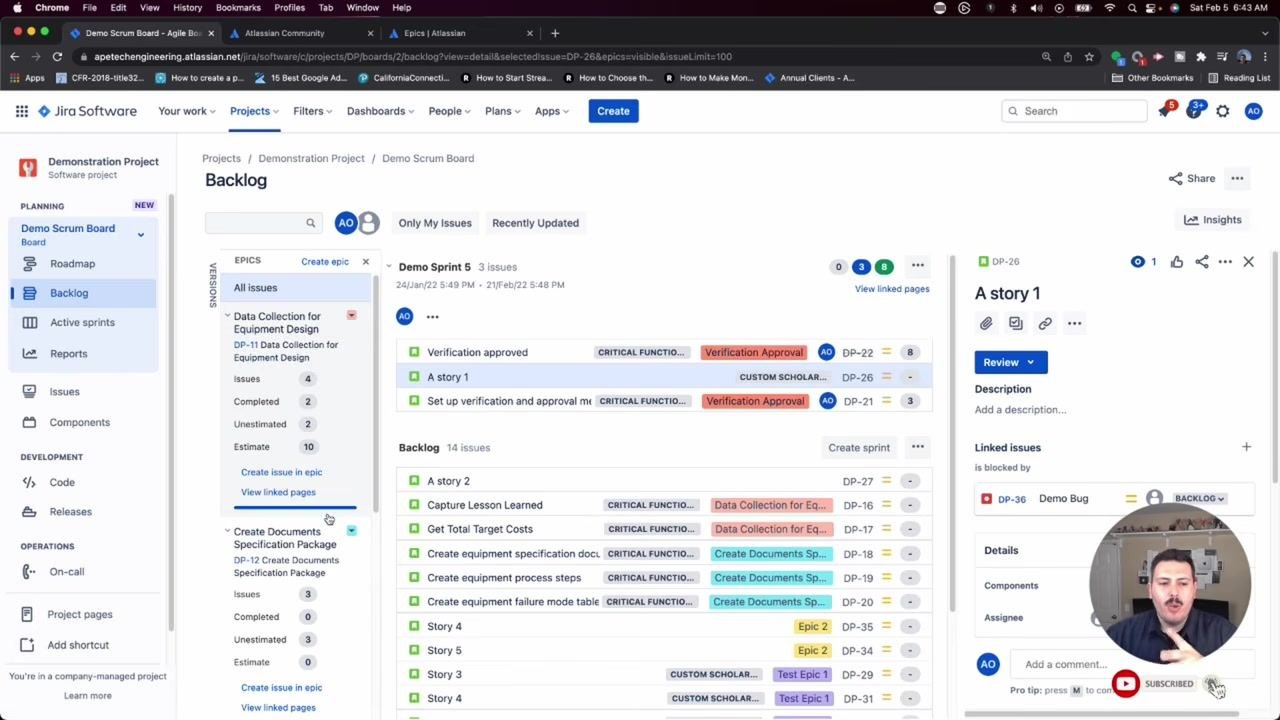
Task: Open Backlog section more options
Action: pos(917,447)
